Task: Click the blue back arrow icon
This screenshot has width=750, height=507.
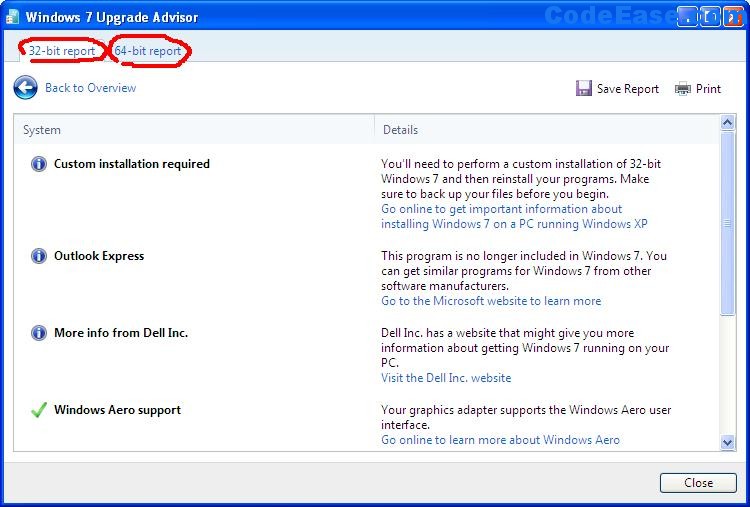Action: click(x=25, y=88)
